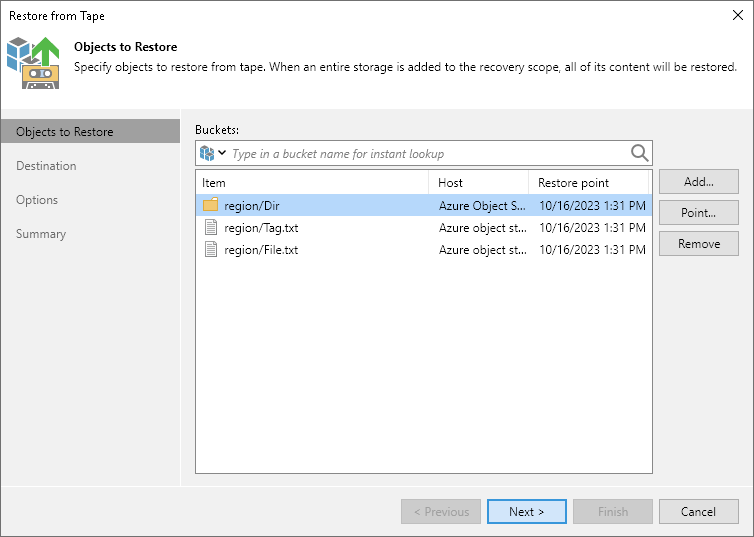Select the region/Dir item name
754x537 pixels.
[251, 206]
